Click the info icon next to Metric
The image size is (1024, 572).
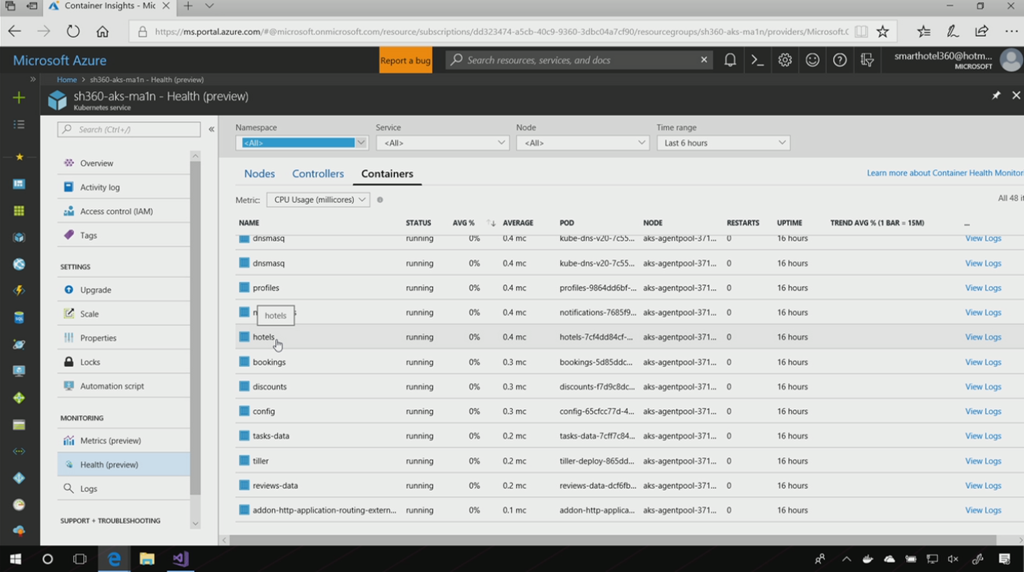[x=380, y=200]
